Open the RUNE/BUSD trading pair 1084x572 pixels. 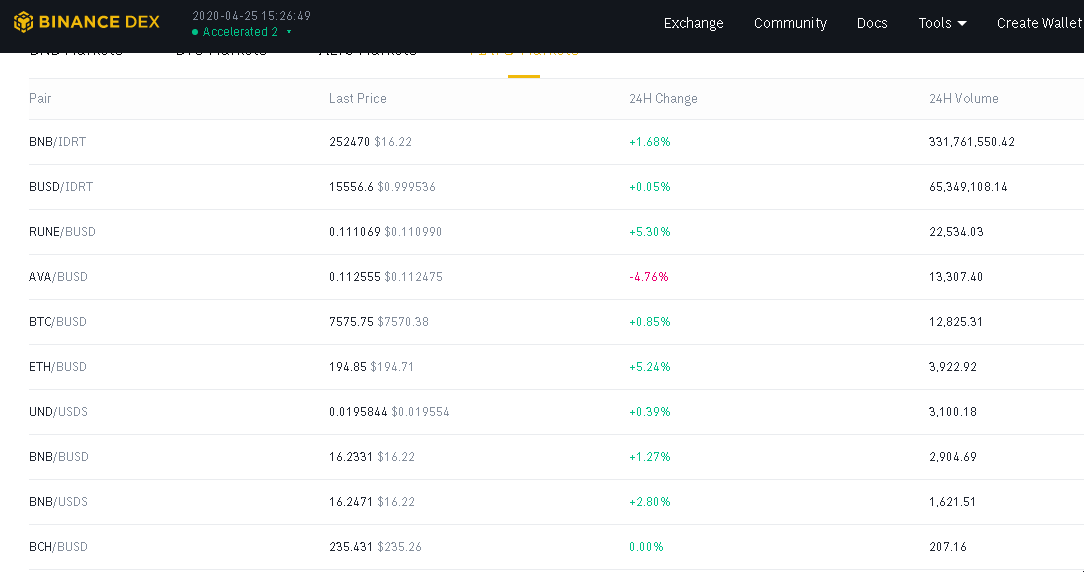tap(62, 232)
